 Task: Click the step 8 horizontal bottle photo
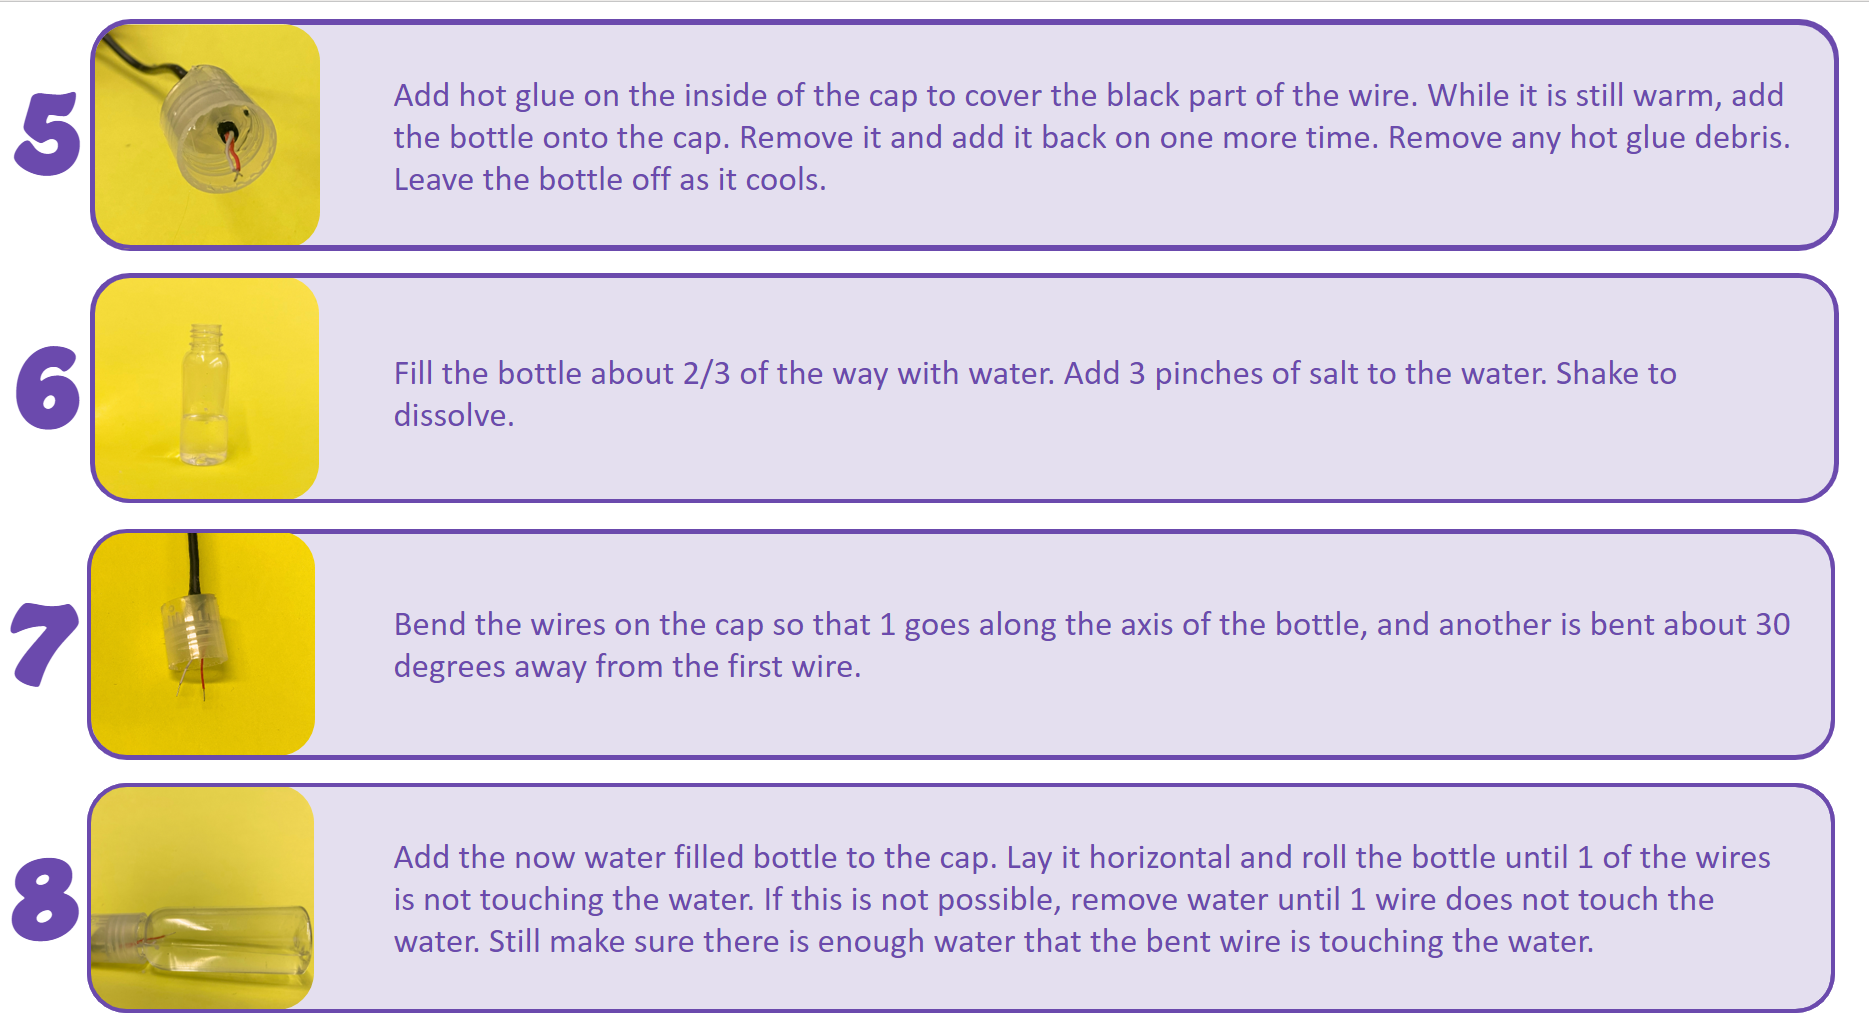click(x=203, y=897)
